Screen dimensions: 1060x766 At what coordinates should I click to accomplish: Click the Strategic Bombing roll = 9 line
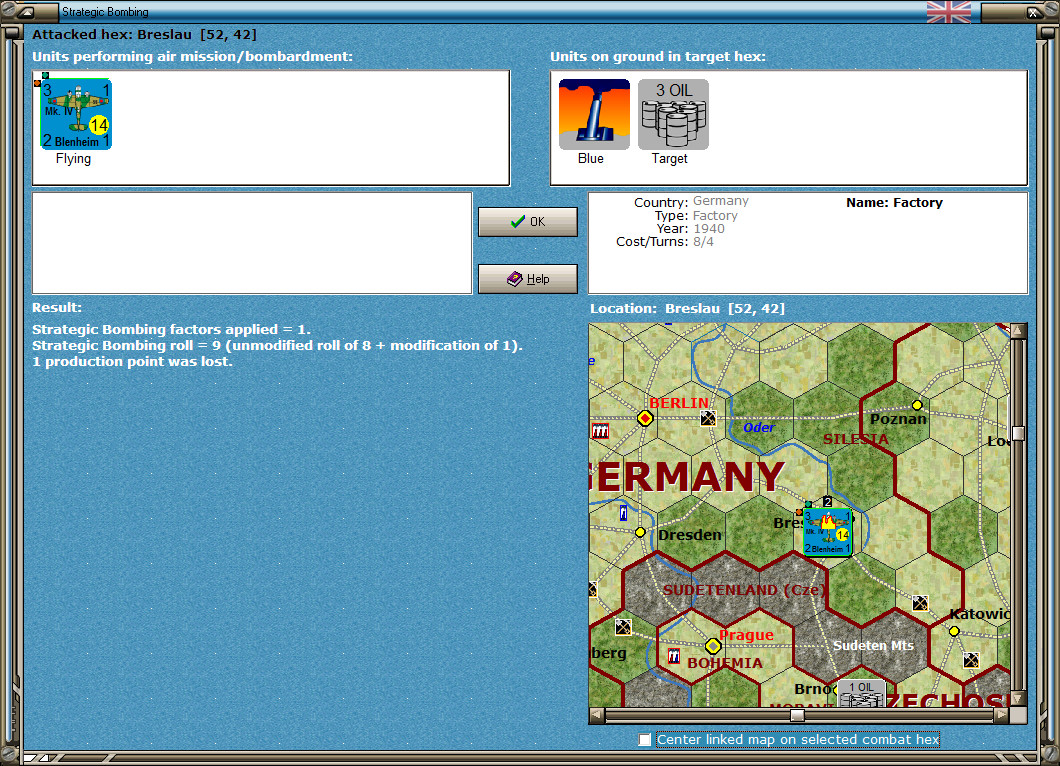278,345
